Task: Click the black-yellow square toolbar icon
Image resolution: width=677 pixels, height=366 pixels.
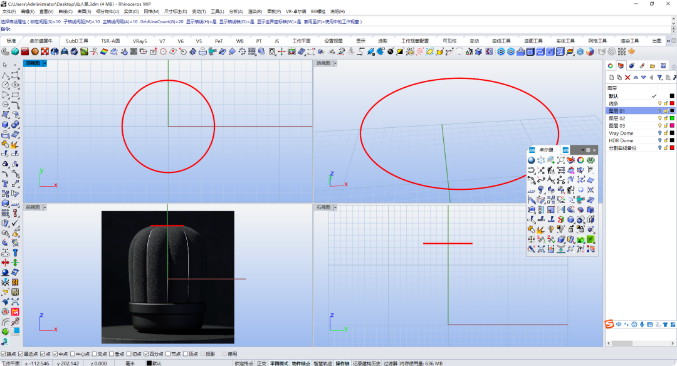Action: [400, 52]
